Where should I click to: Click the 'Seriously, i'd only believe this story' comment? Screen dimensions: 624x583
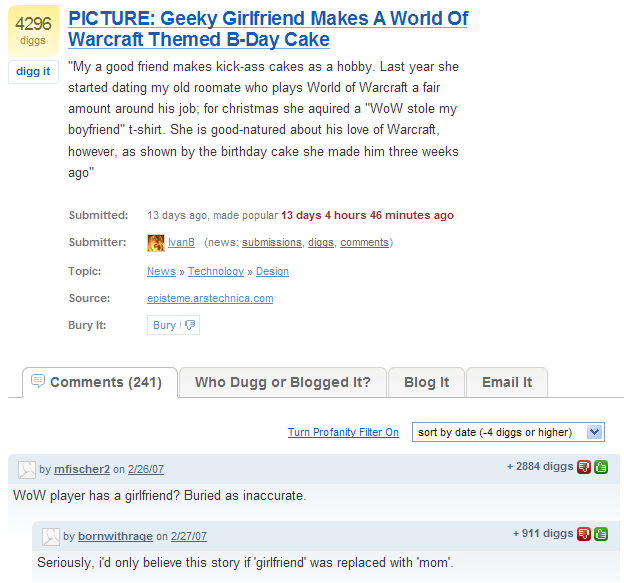[245, 563]
